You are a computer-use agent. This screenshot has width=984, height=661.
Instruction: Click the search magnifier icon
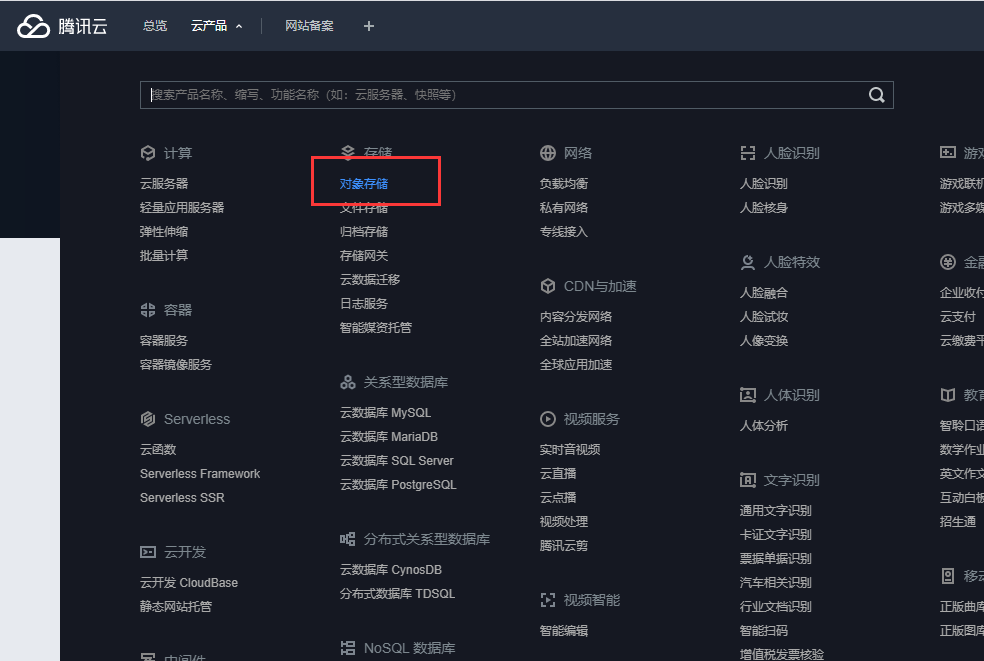tap(877, 95)
